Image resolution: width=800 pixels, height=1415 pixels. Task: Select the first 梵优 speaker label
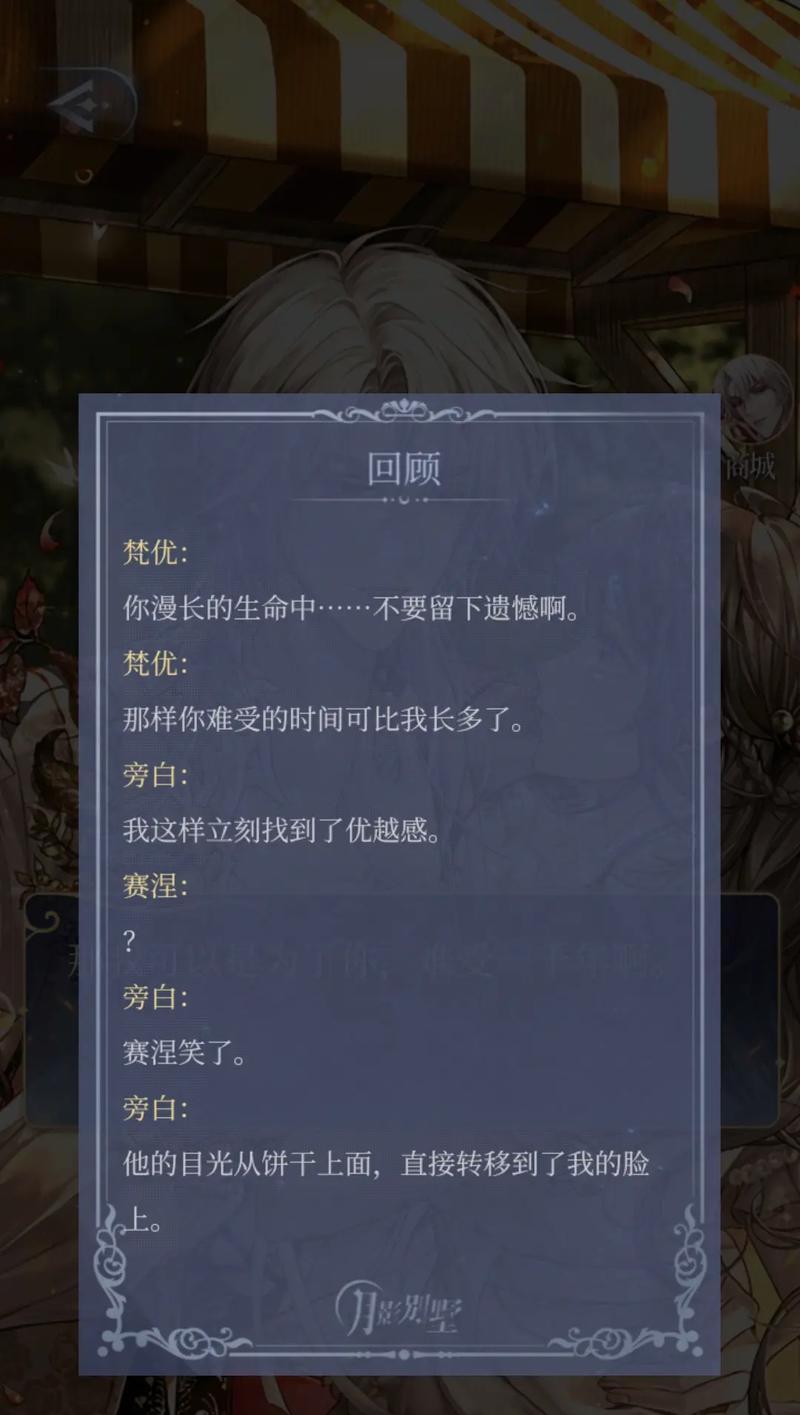155,551
